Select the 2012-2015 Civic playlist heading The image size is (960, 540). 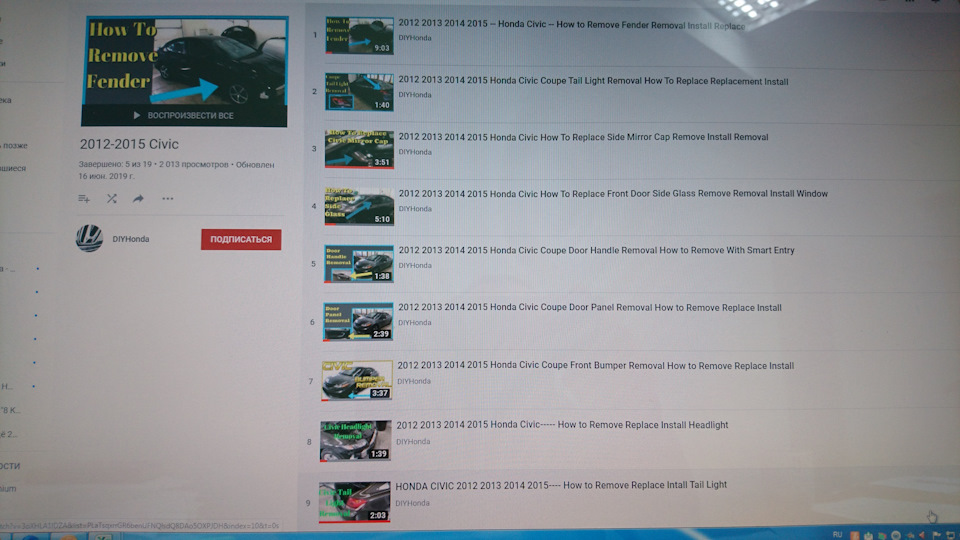129,144
